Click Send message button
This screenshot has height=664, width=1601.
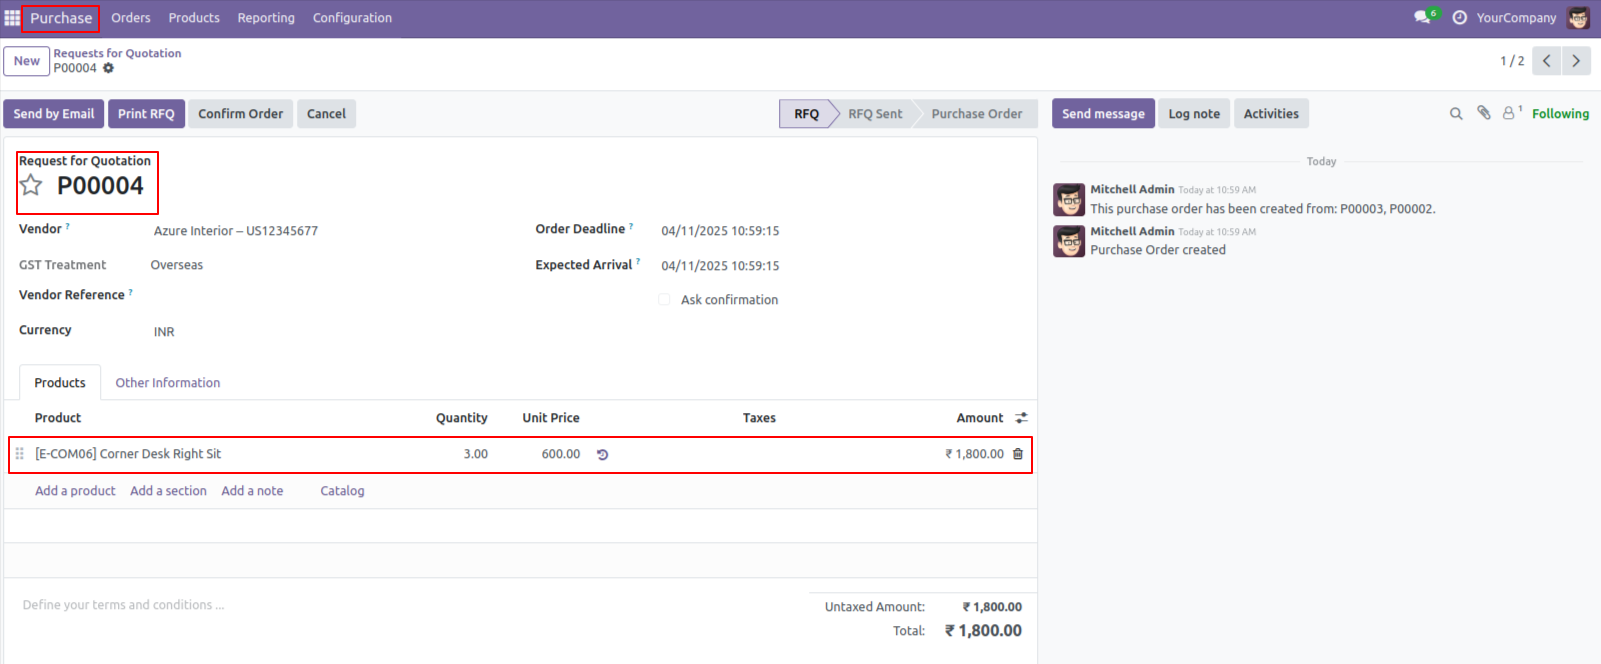coord(1103,114)
